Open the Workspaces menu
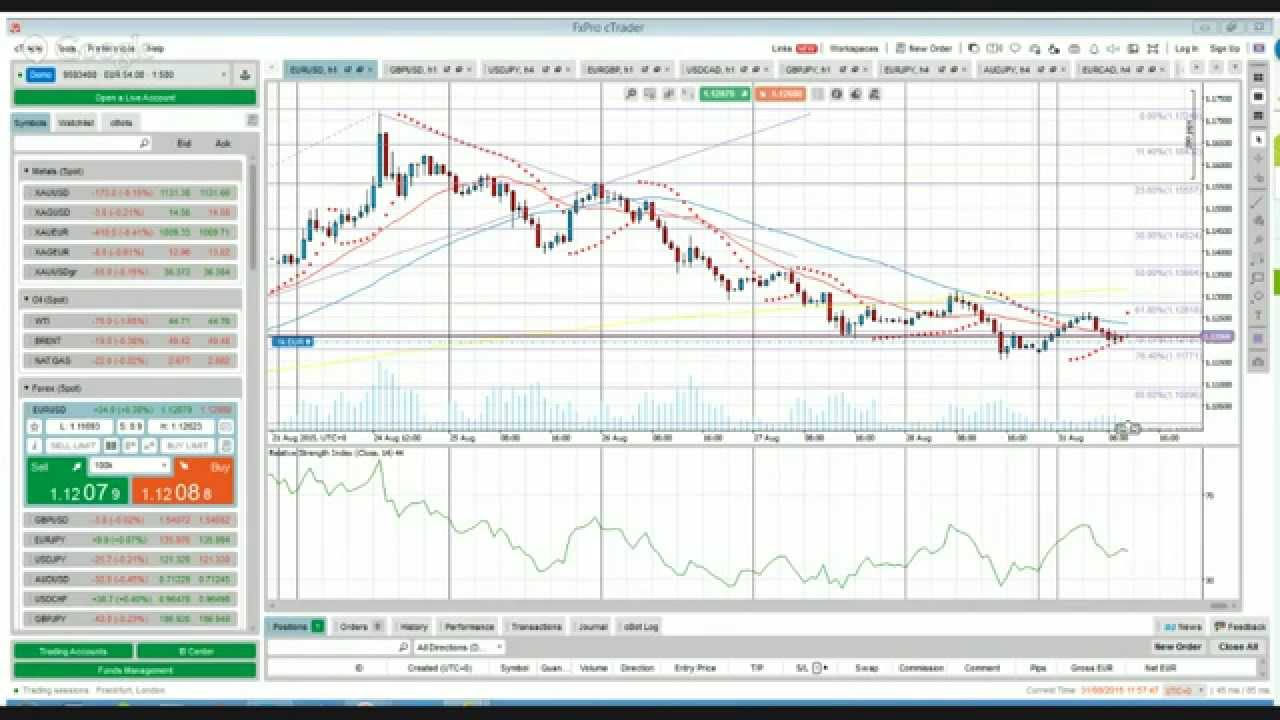Viewport: 1280px width, 720px height. tap(854, 48)
